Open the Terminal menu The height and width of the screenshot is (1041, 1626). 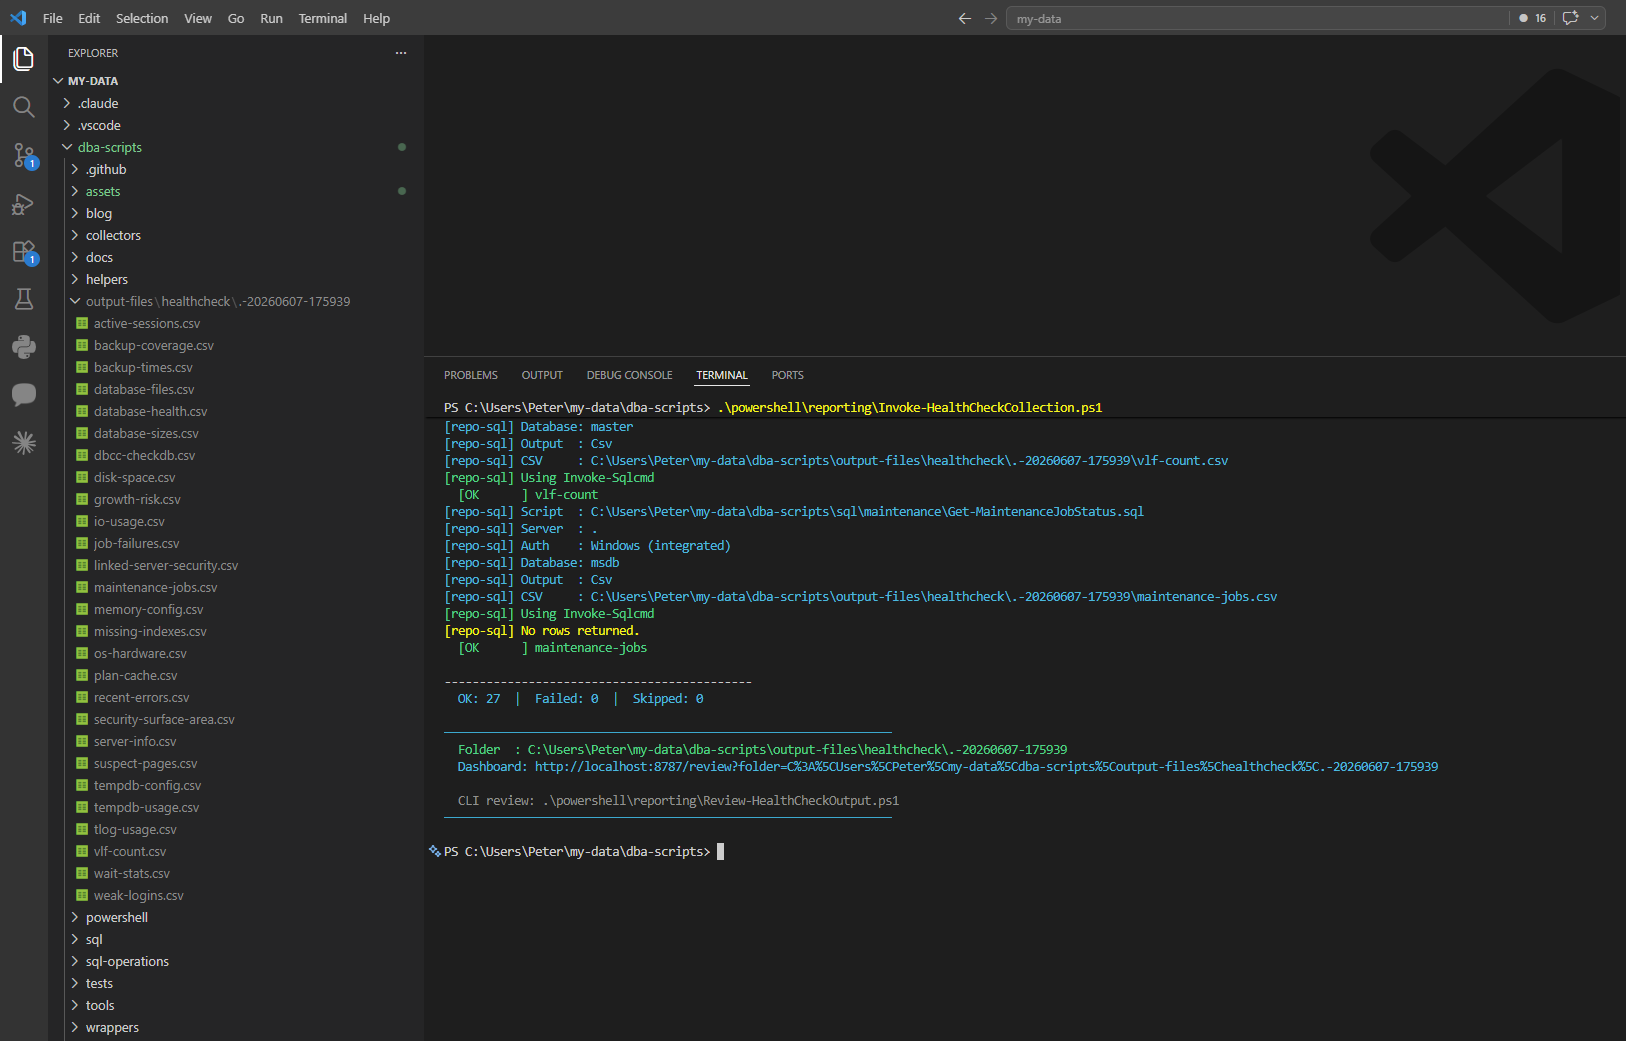[322, 18]
